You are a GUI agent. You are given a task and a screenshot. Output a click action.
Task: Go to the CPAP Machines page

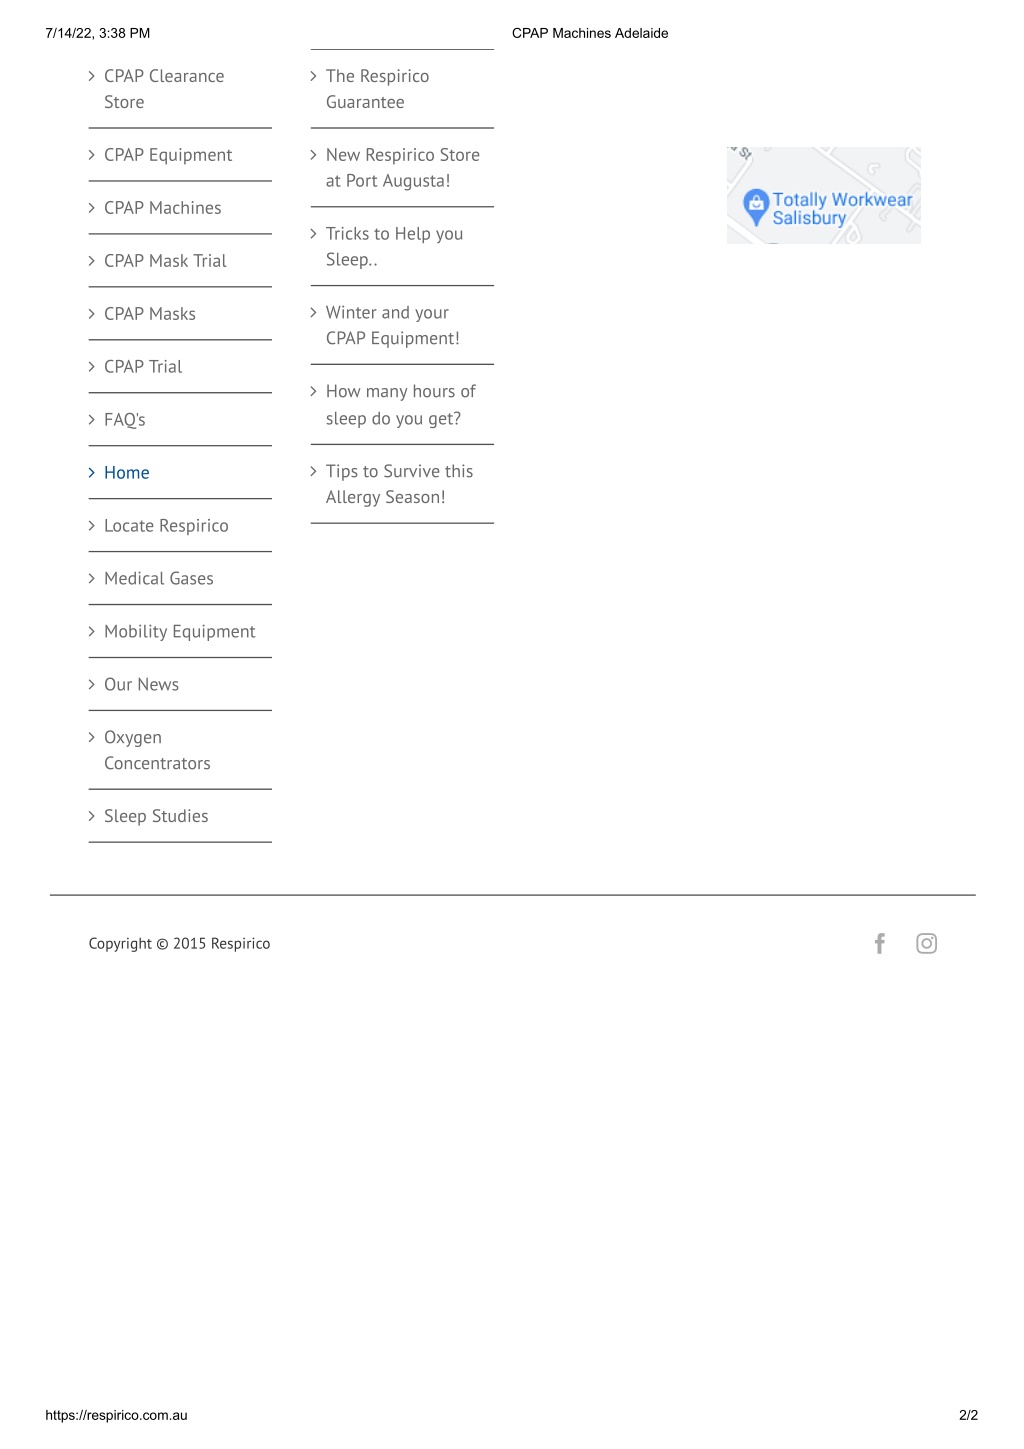tap(163, 208)
